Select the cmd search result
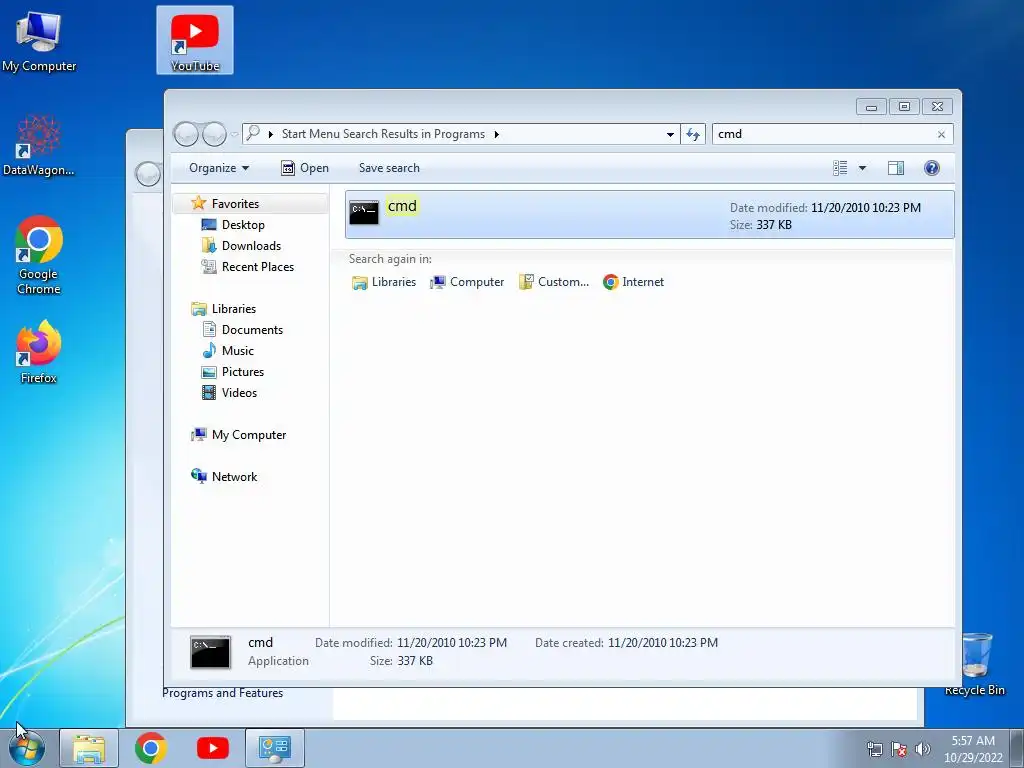 649,215
